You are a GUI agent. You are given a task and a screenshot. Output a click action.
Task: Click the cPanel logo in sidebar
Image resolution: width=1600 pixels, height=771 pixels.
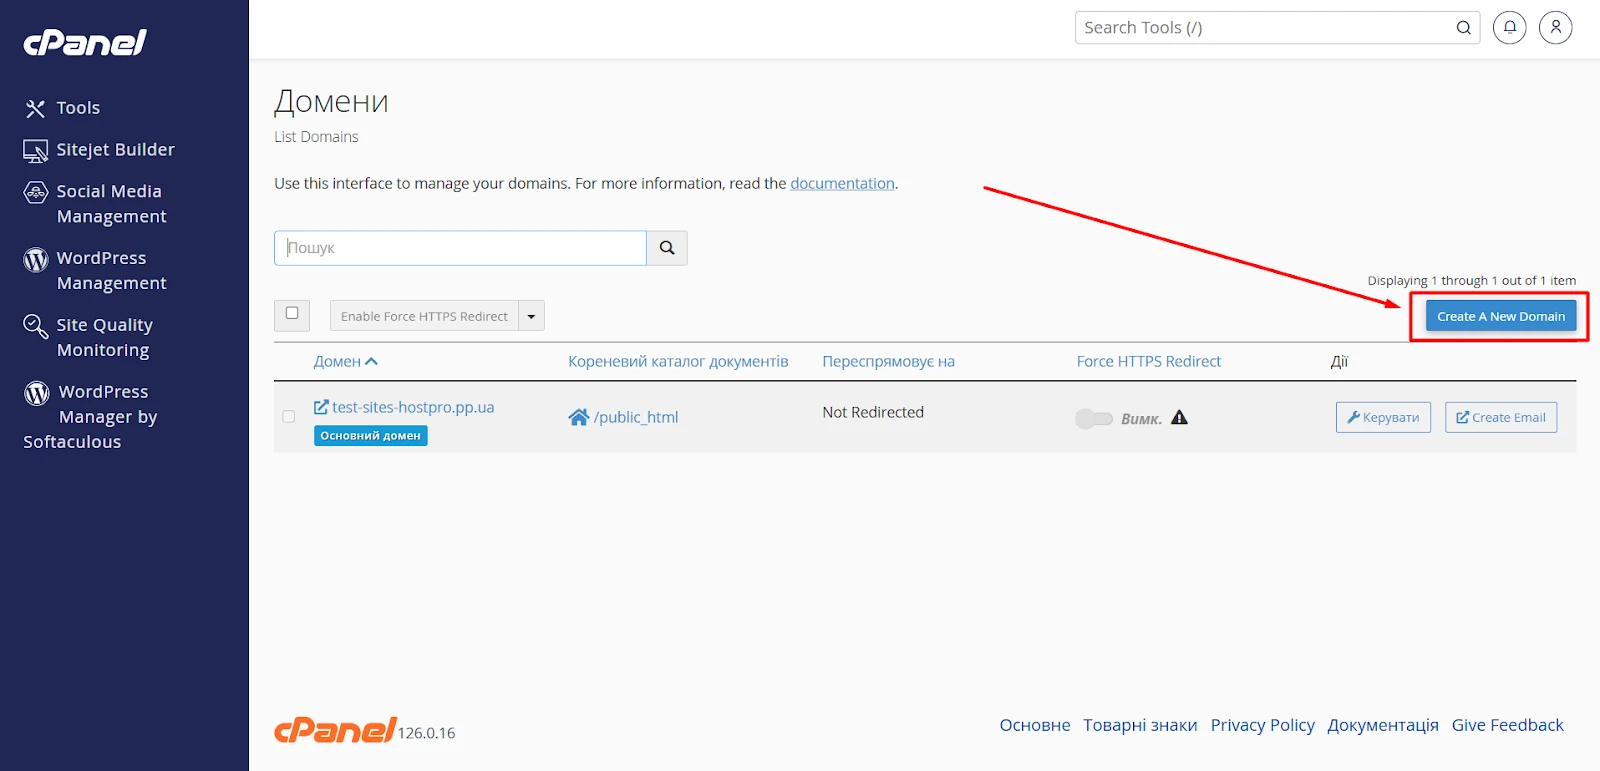(x=85, y=42)
